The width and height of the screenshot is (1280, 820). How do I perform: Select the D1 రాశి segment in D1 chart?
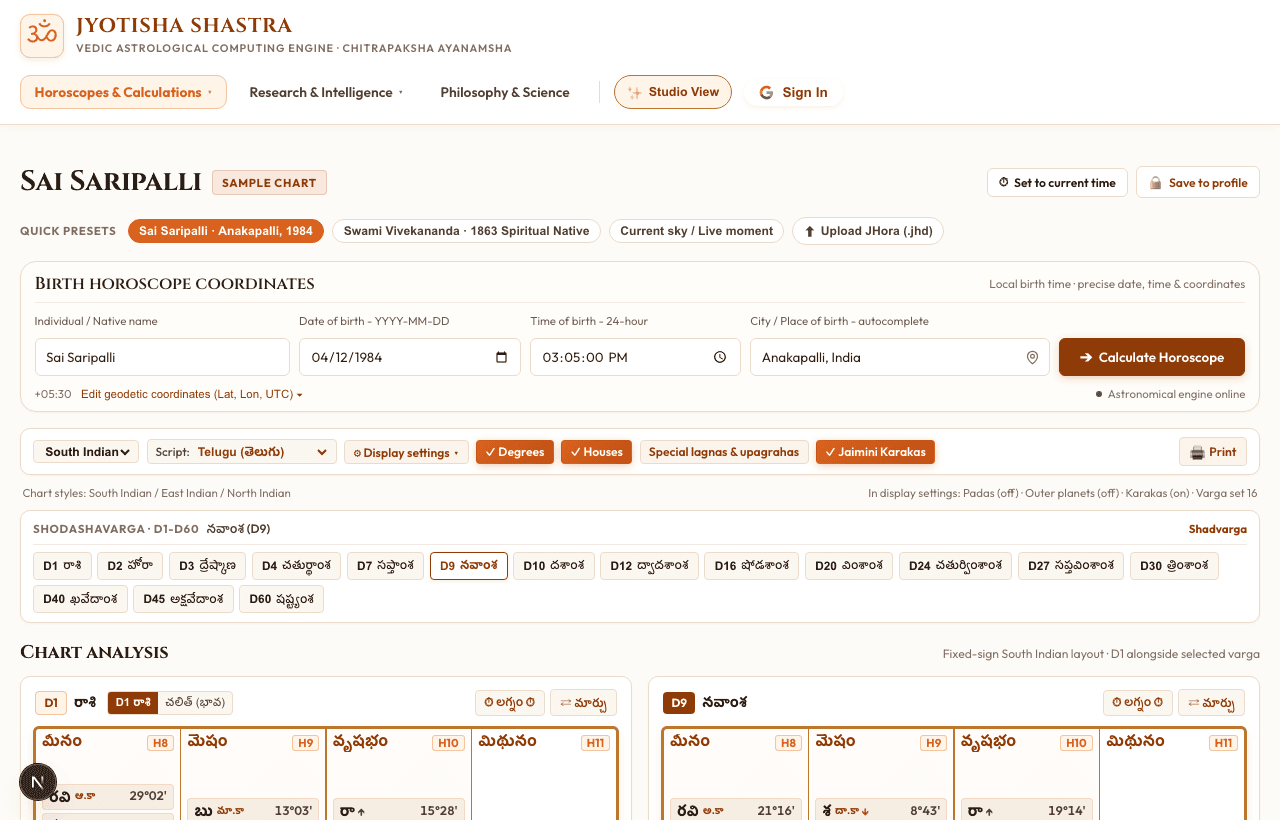tap(133, 702)
